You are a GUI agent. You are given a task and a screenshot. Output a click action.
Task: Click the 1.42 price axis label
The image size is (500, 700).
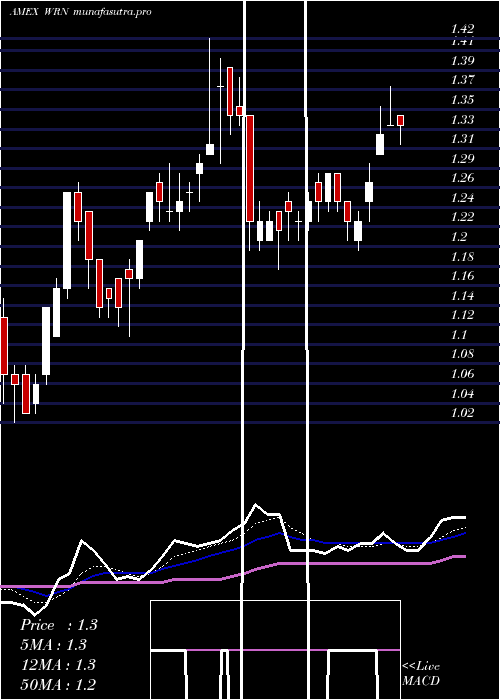click(462, 29)
